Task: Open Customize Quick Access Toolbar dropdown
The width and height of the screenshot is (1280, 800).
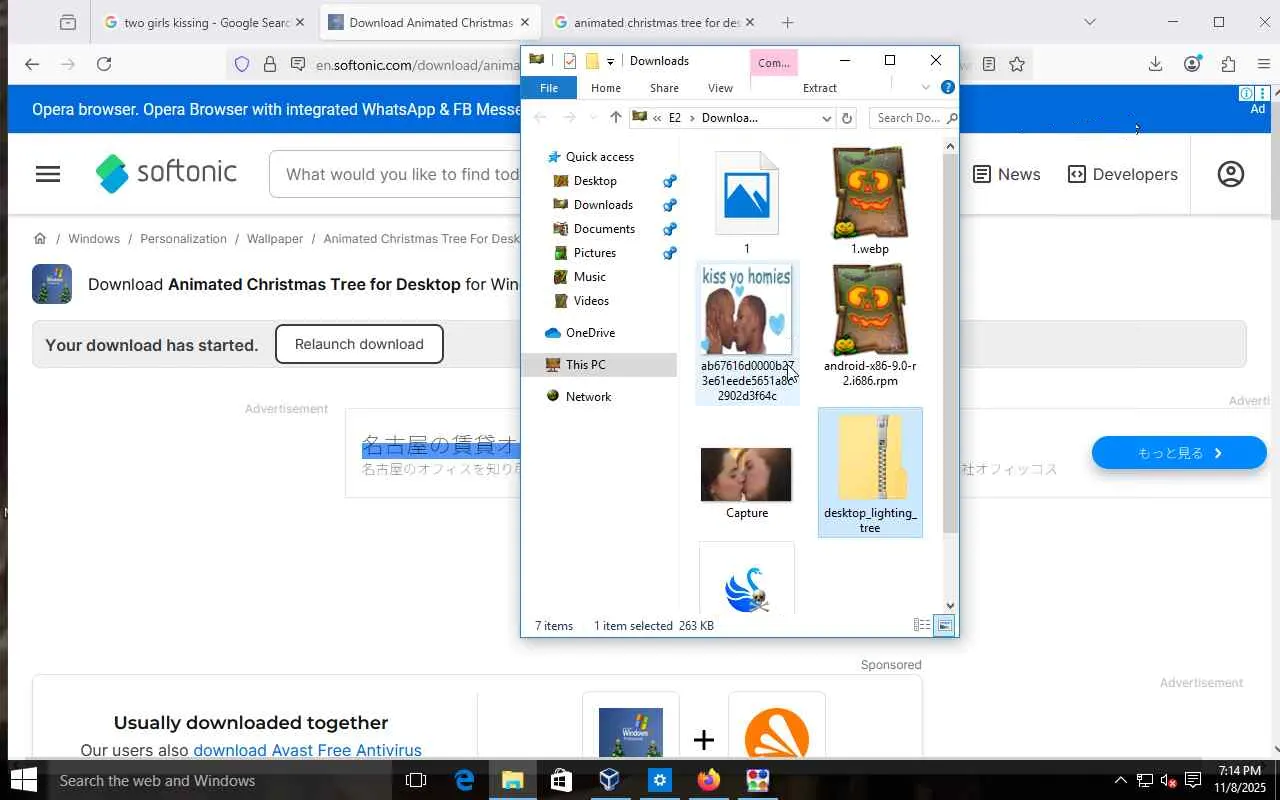Action: point(610,62)
